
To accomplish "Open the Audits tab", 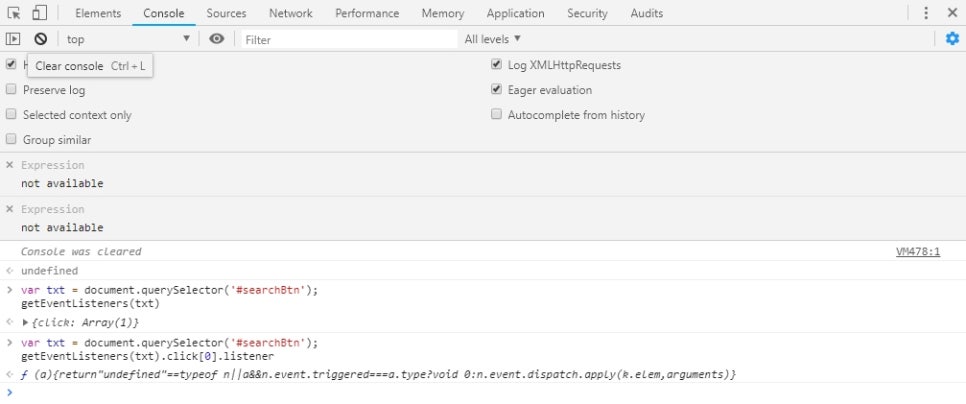I will tap(647, 13).
